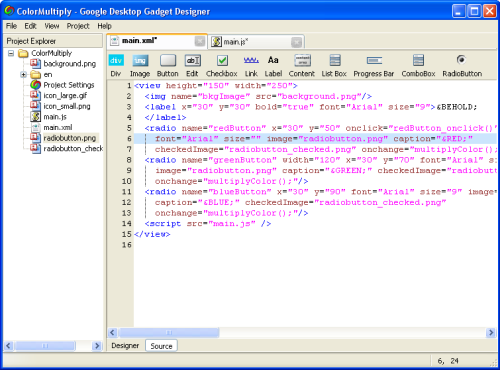Viewport: 500px width, 370px height.
Task: Select radiobutton.png in Project Explorer
Action: 70,138
